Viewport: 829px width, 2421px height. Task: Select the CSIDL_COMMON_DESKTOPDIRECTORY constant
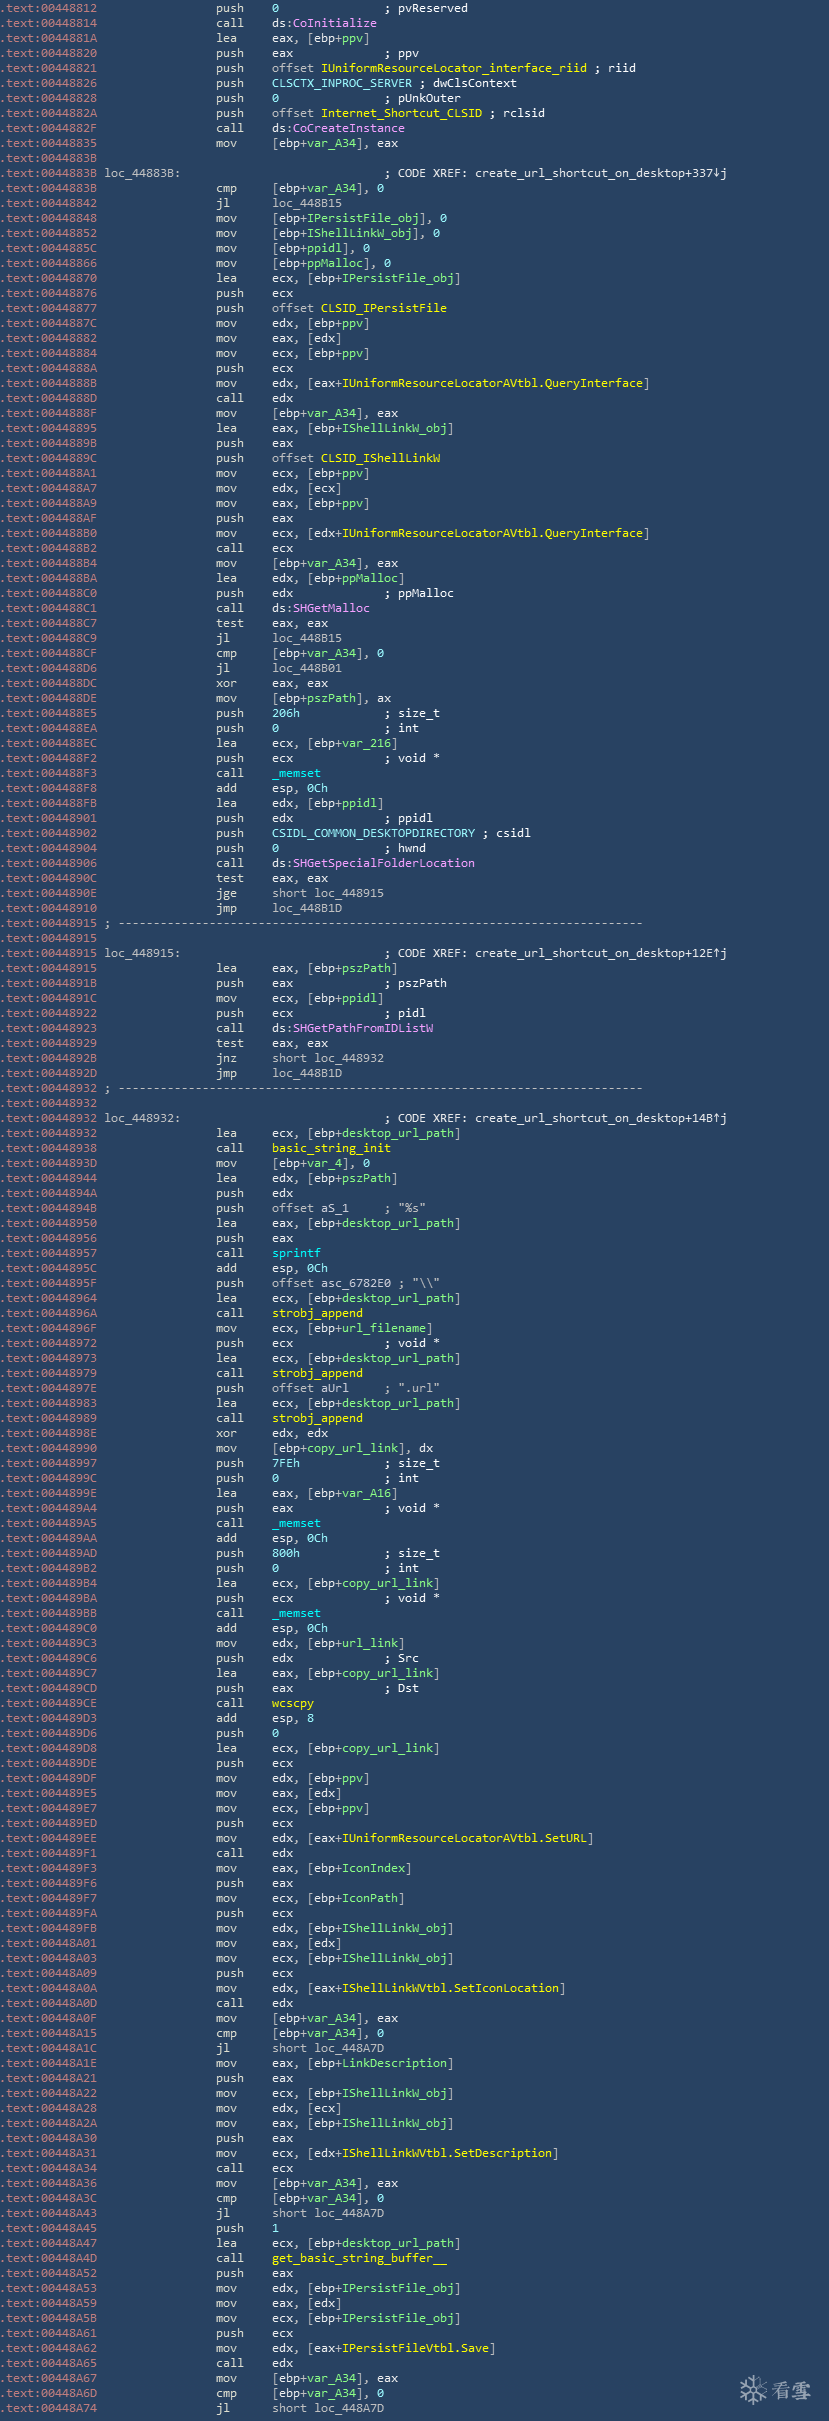tap(373, 833)
